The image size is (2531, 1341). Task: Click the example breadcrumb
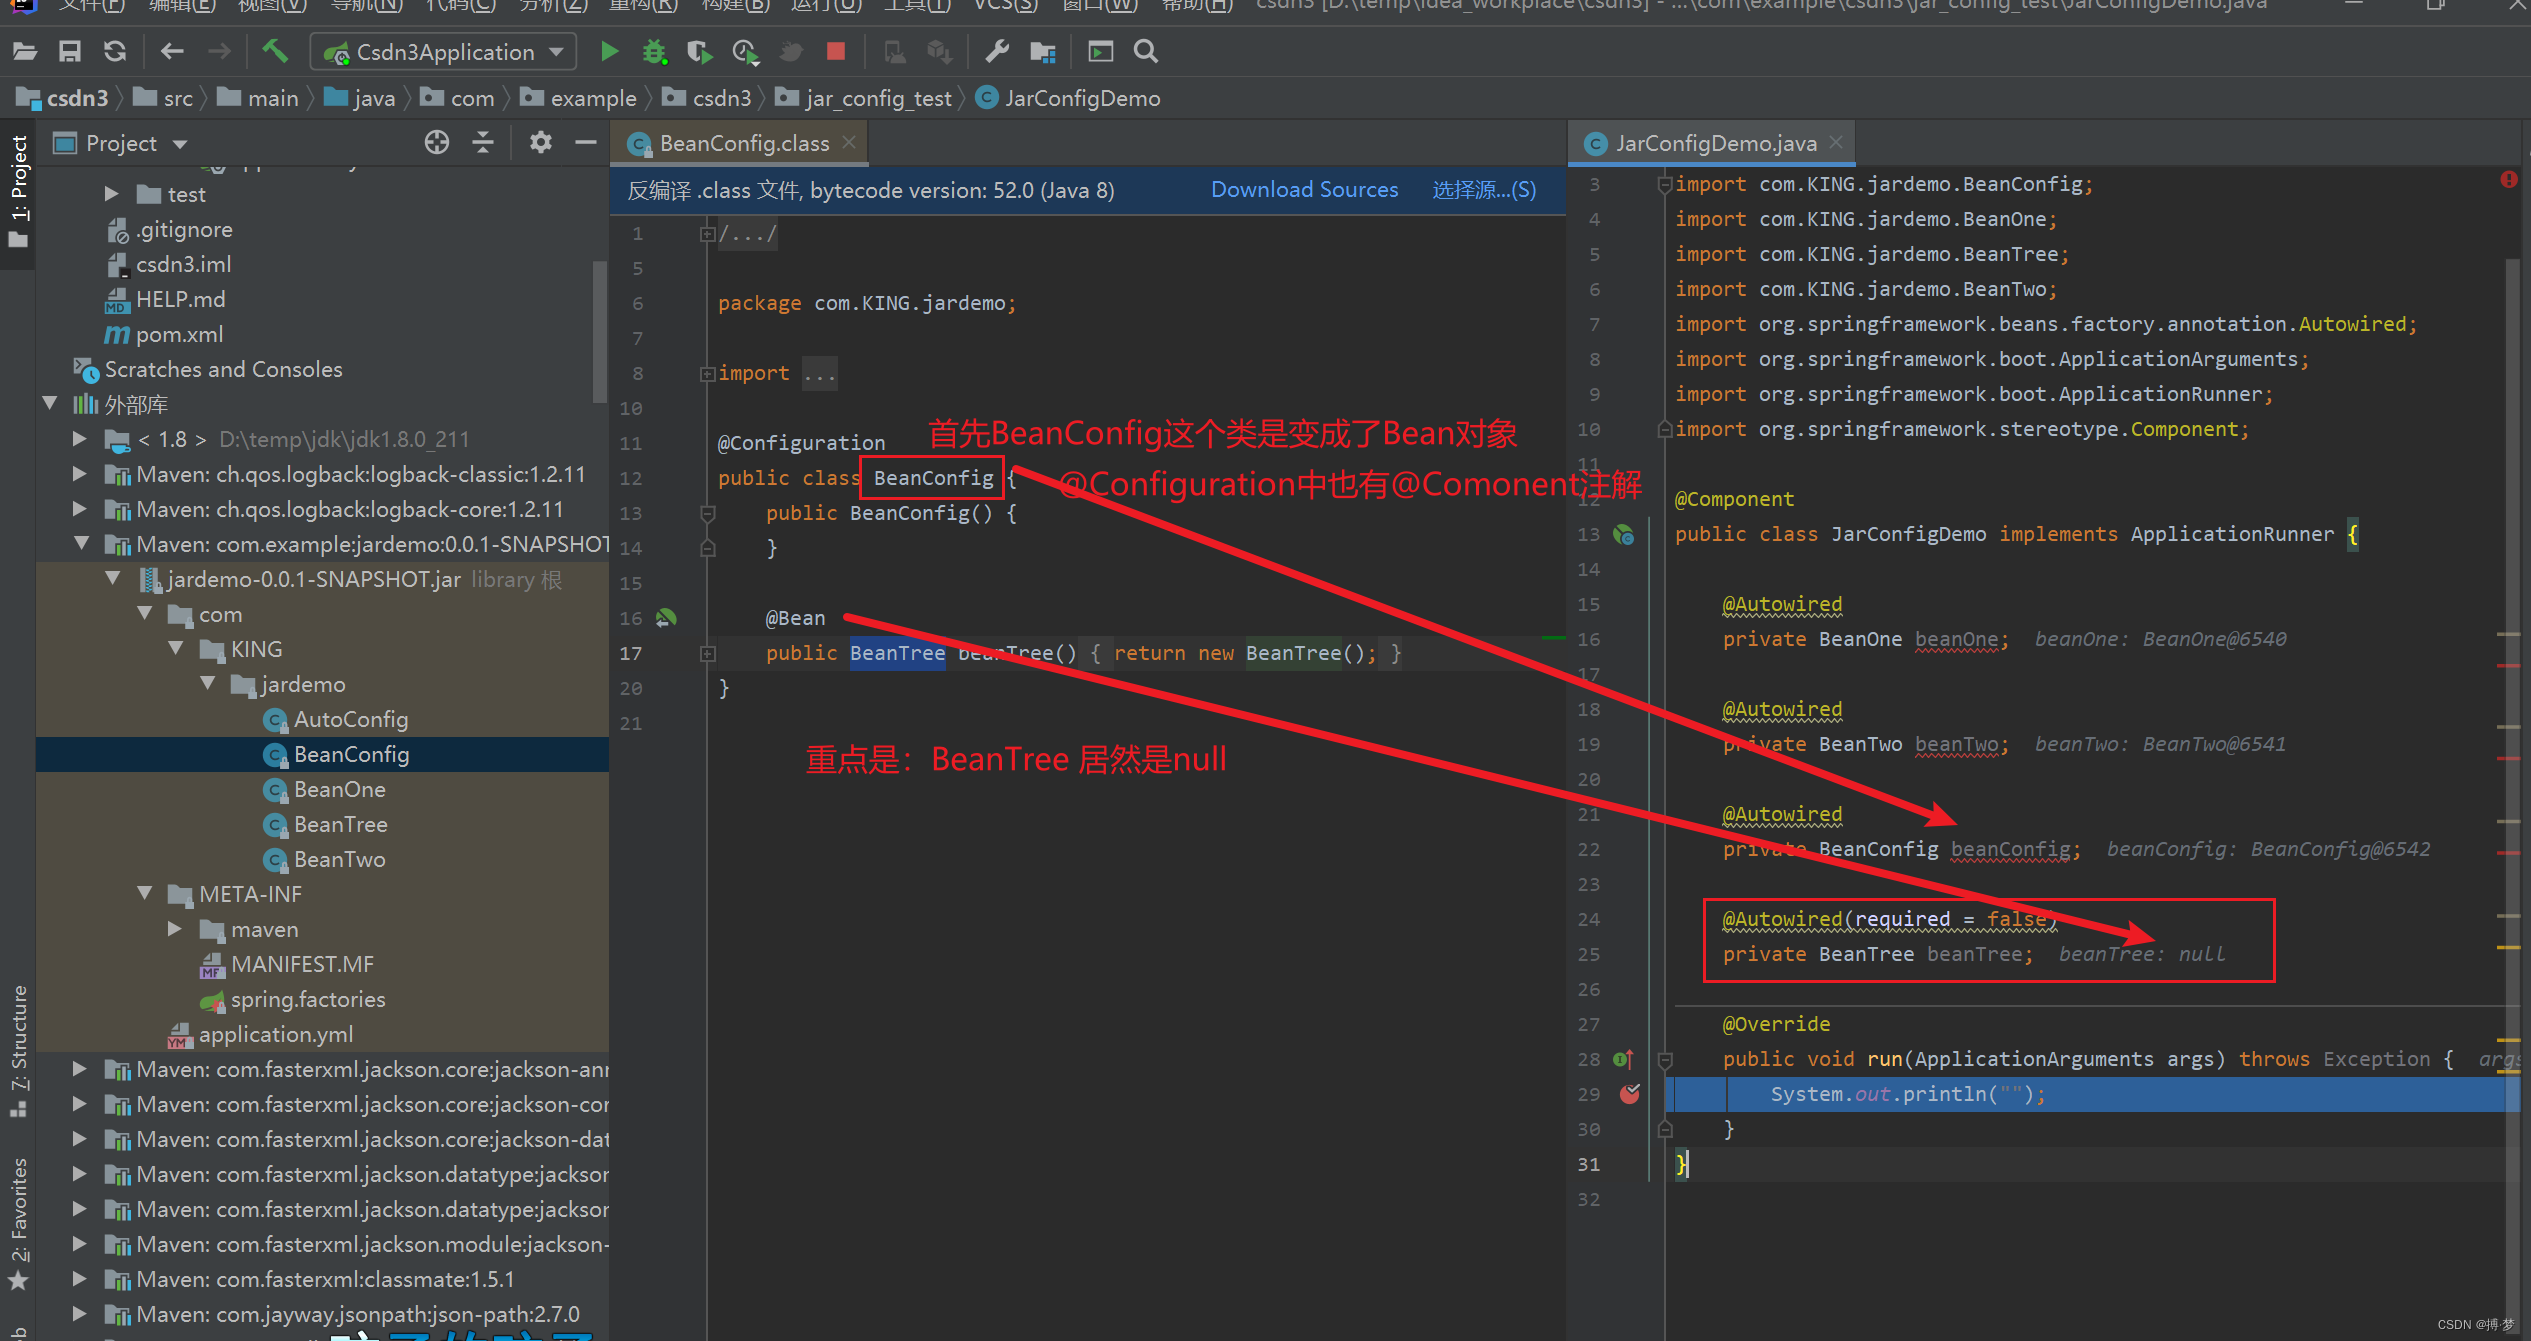pos(579,98)
